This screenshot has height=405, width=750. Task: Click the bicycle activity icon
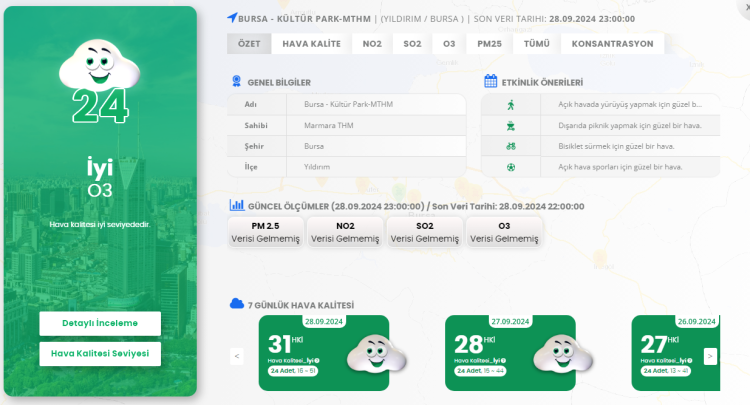click(511, 146)
